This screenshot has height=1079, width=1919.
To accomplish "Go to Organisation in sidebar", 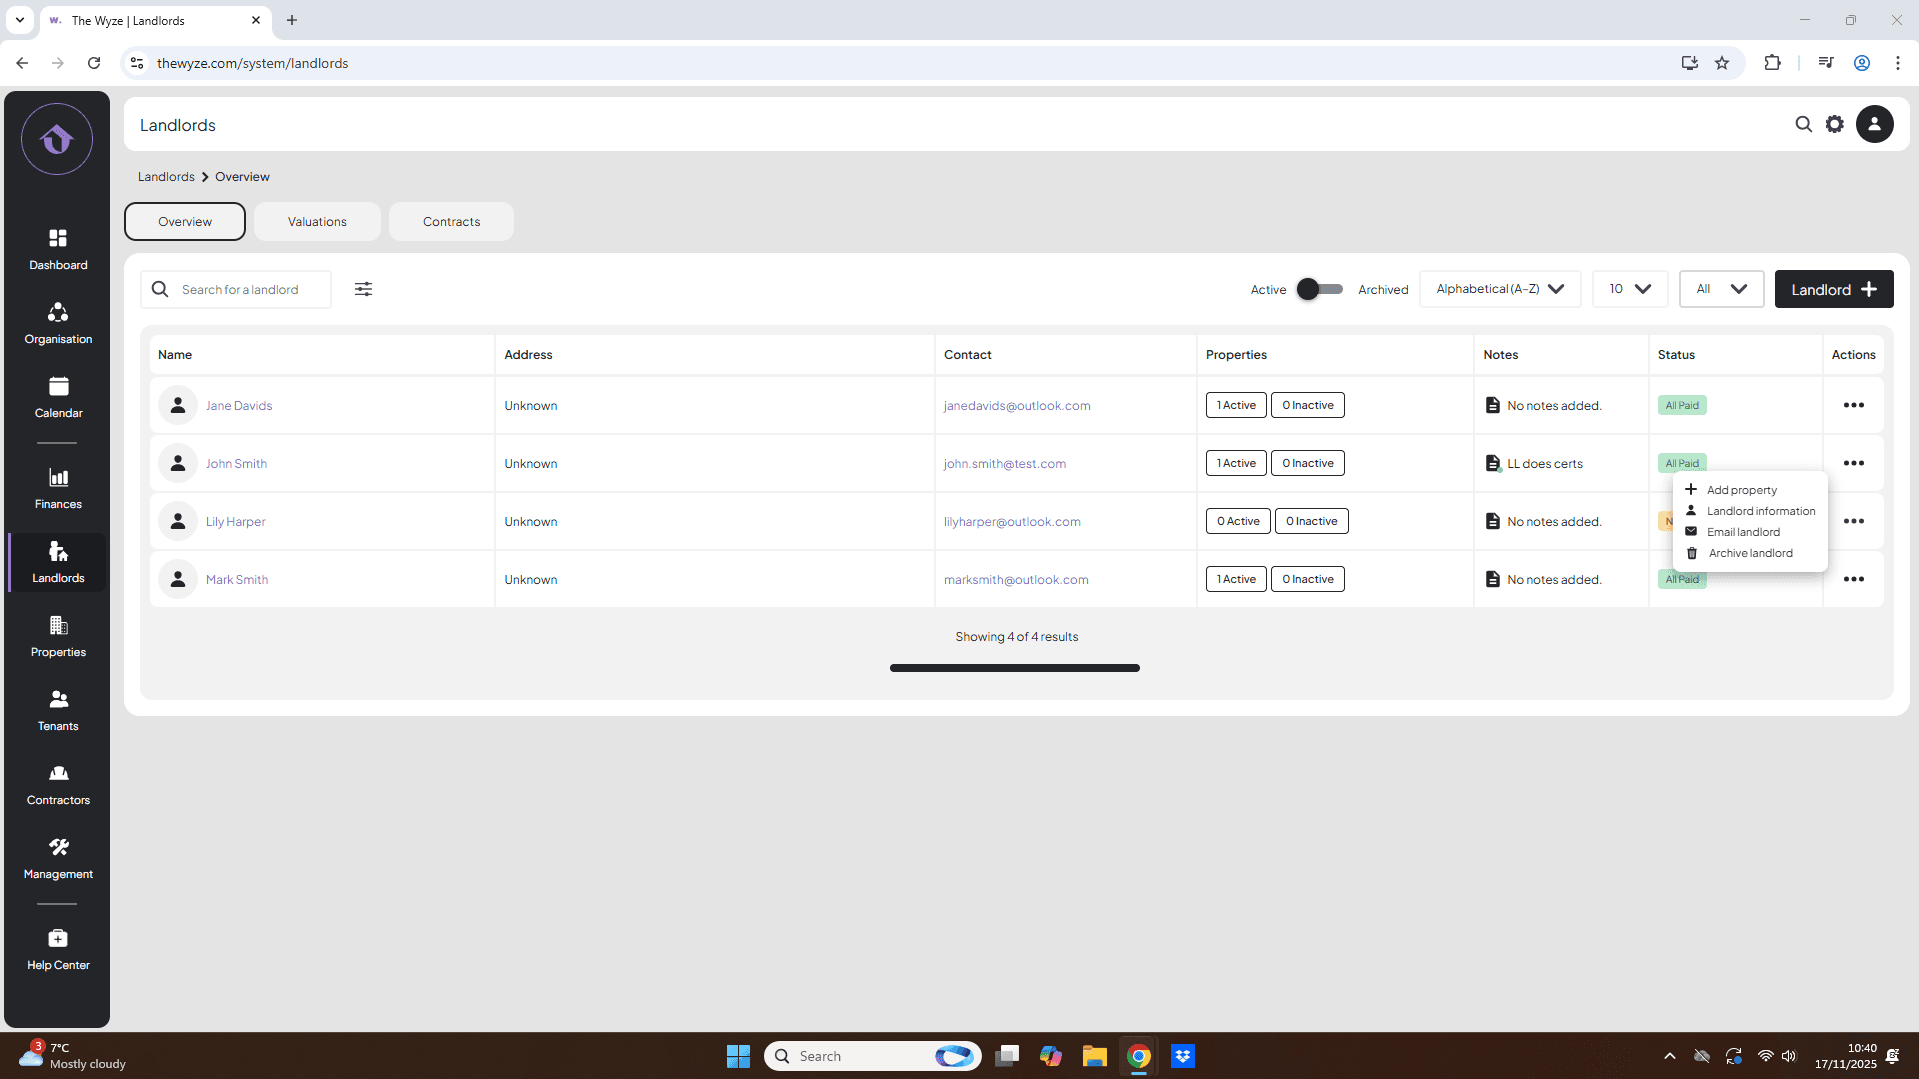I will click(58, 323).
